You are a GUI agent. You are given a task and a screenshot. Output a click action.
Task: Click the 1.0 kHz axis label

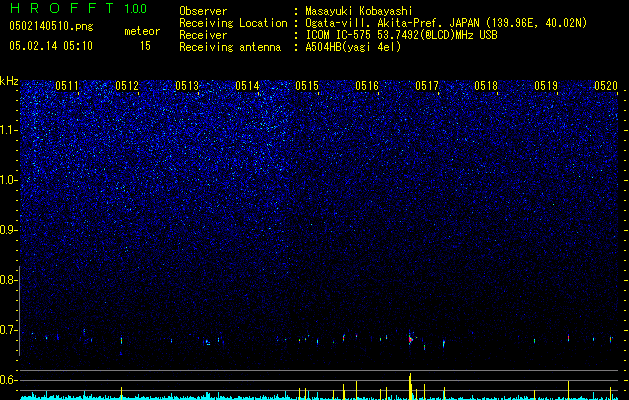pyautogui.click(x=9, y=180)
